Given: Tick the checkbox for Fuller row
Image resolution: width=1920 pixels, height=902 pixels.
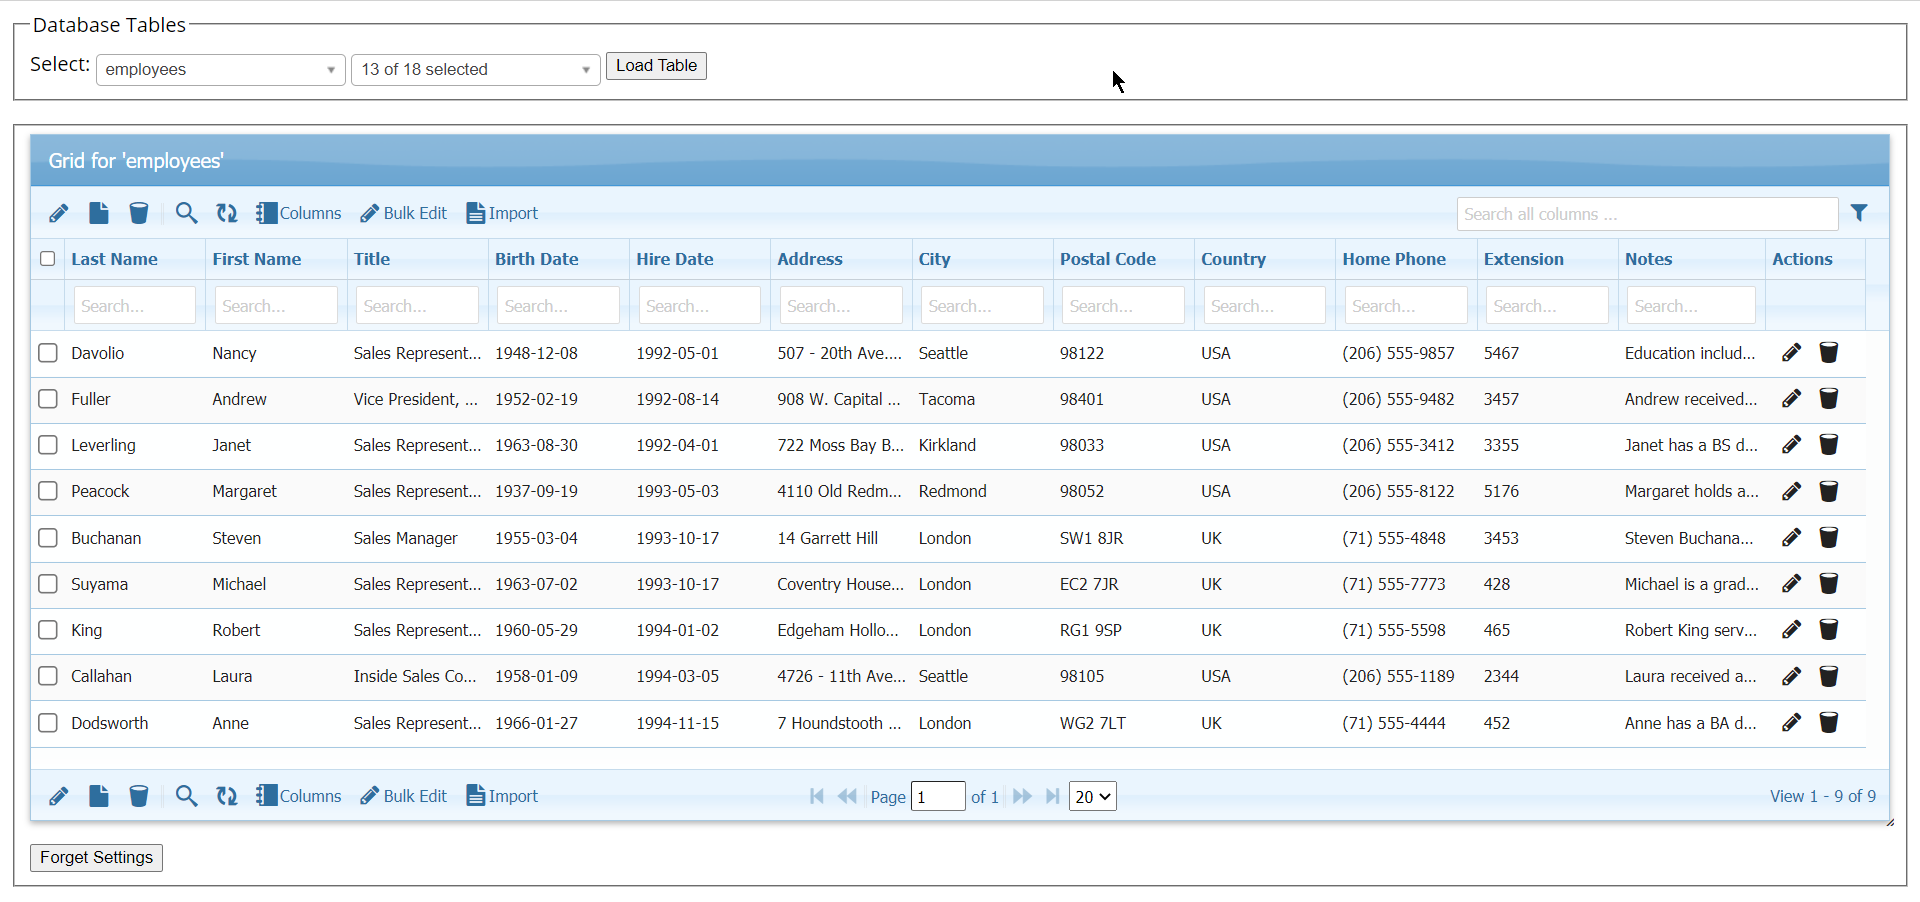Looking at the screenshot, I should point(48,399).
